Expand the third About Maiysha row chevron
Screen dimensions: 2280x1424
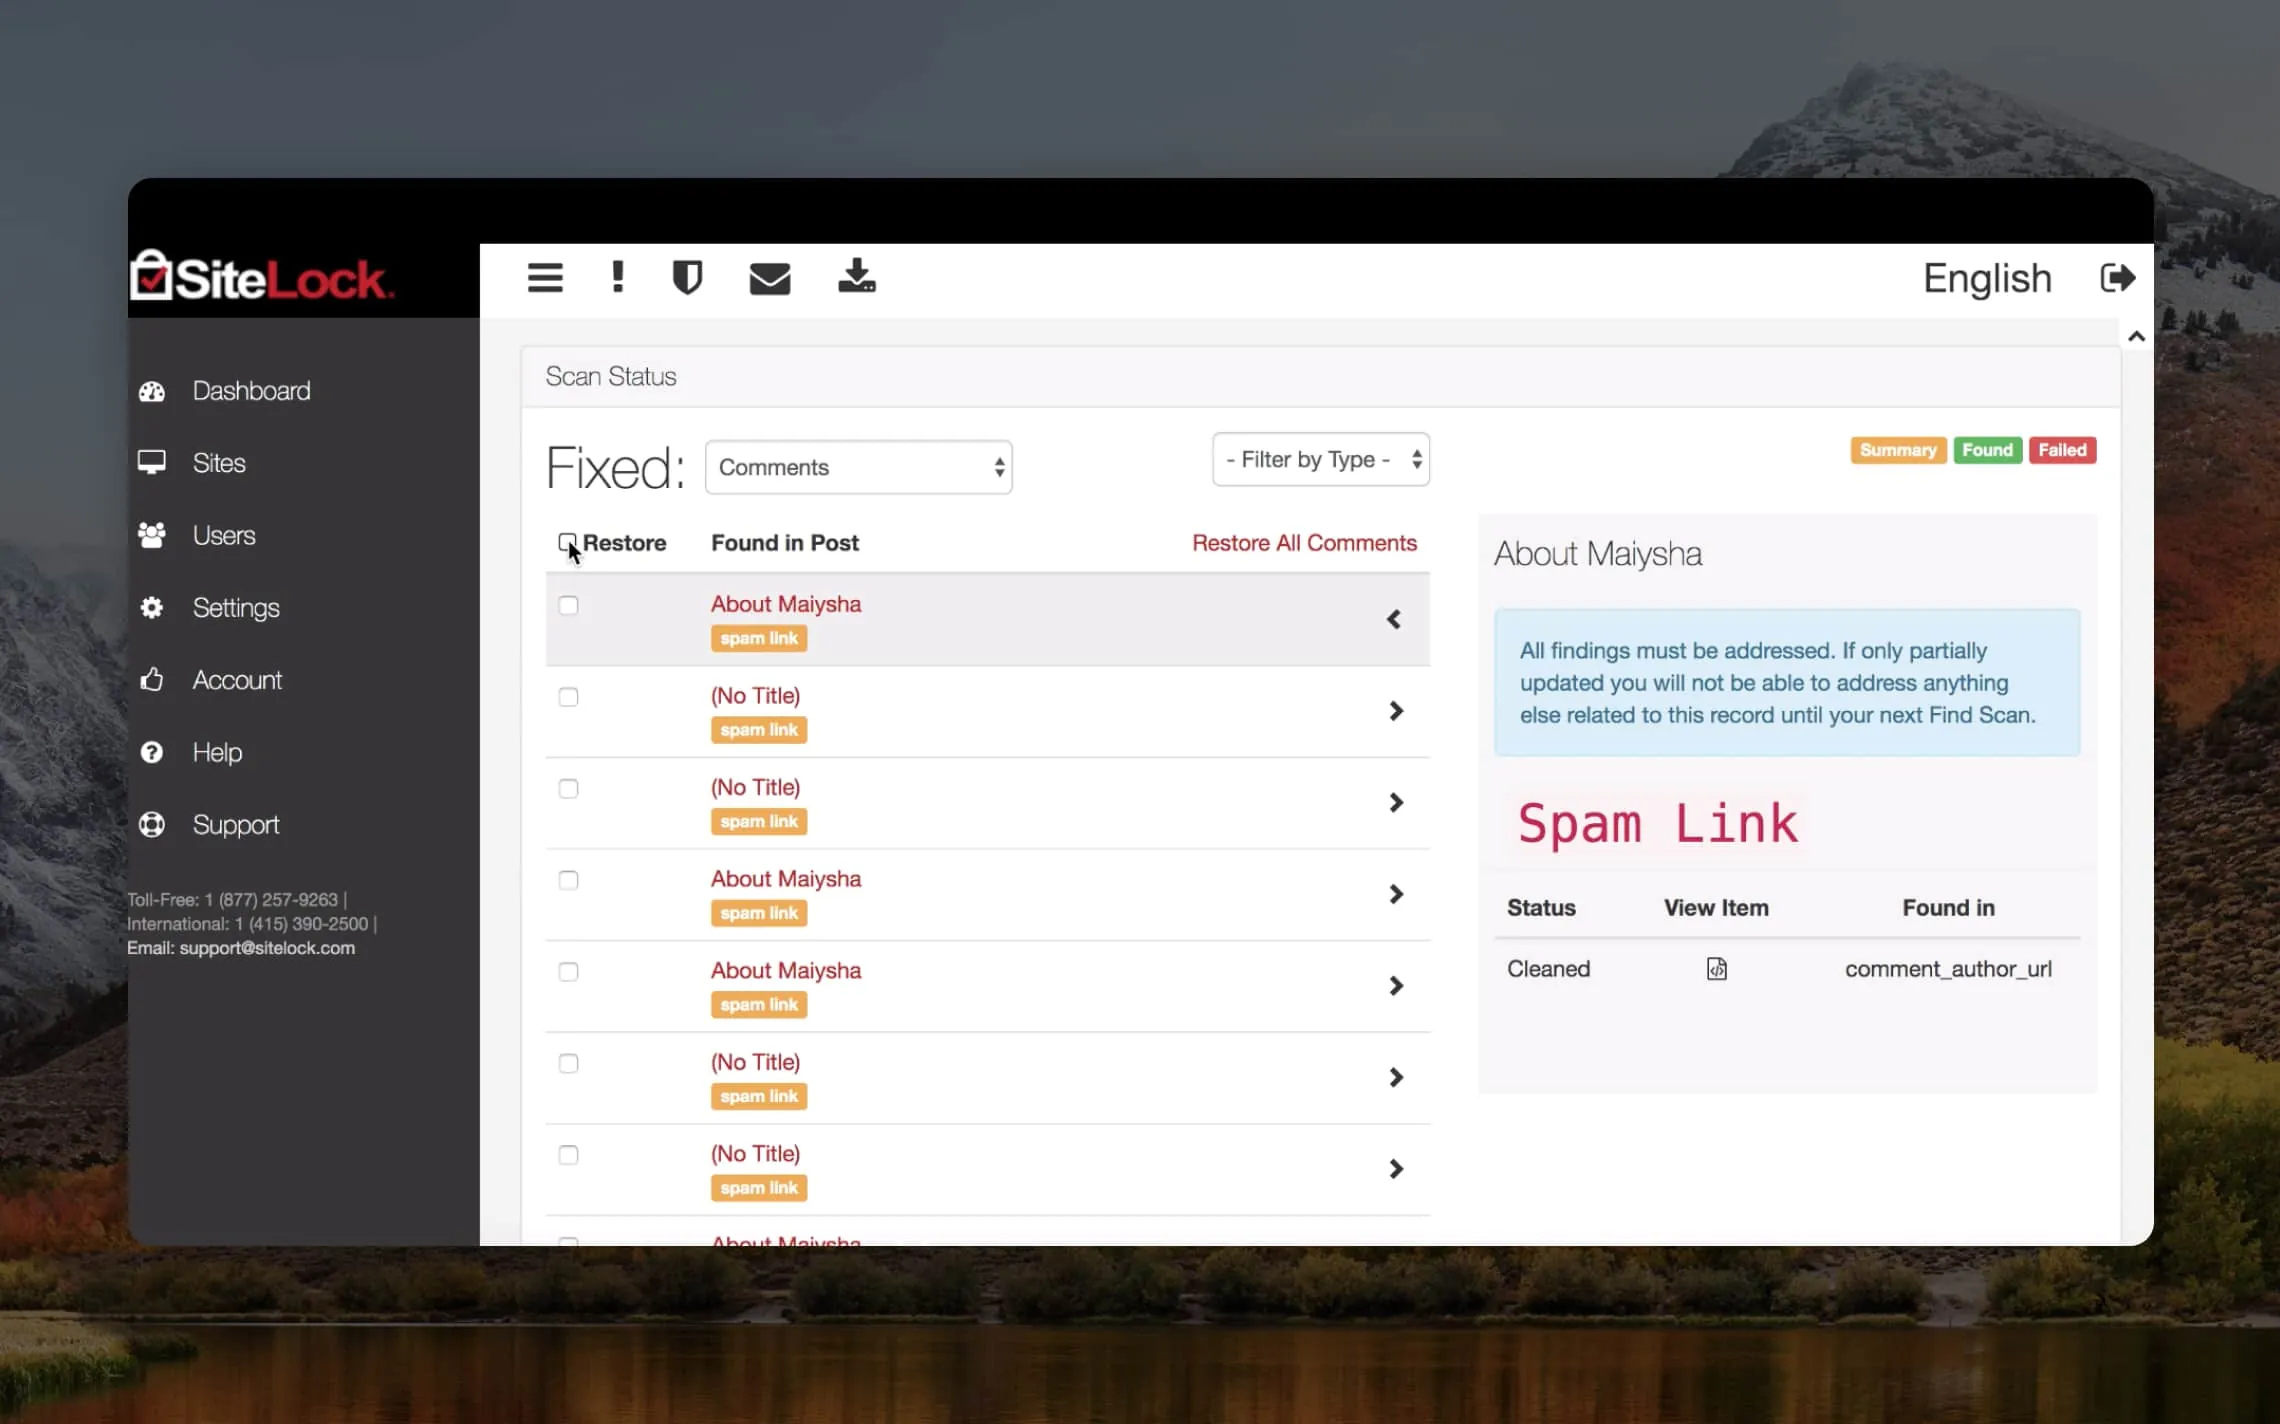(1396, 986)
